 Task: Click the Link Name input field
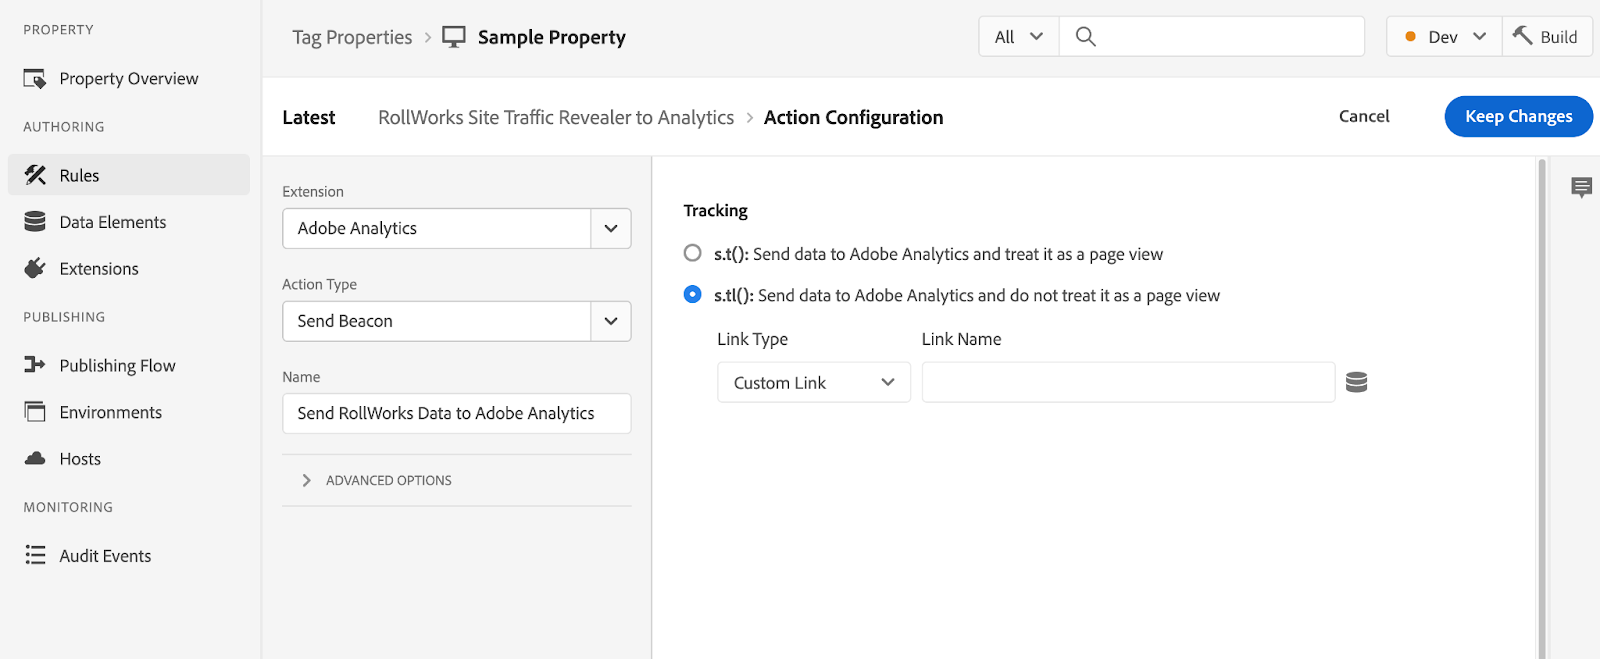click(1128, 382)
